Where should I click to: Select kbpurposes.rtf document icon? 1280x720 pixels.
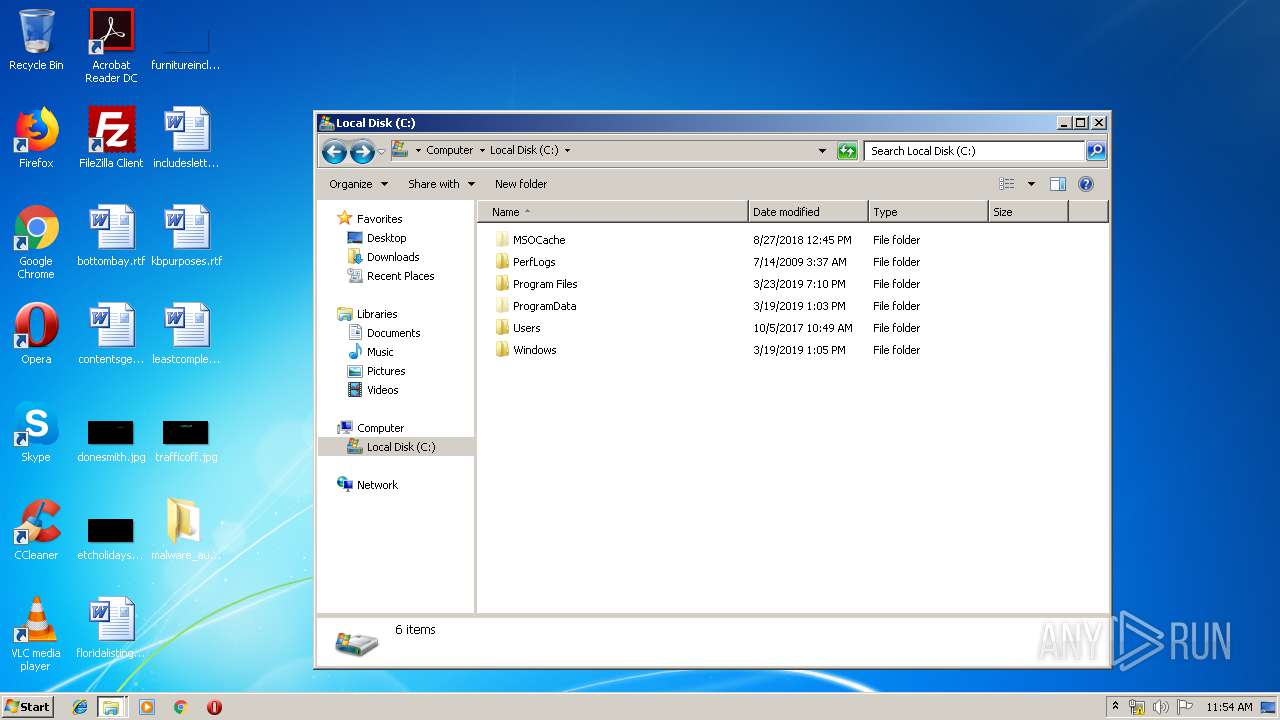(186, 236)
